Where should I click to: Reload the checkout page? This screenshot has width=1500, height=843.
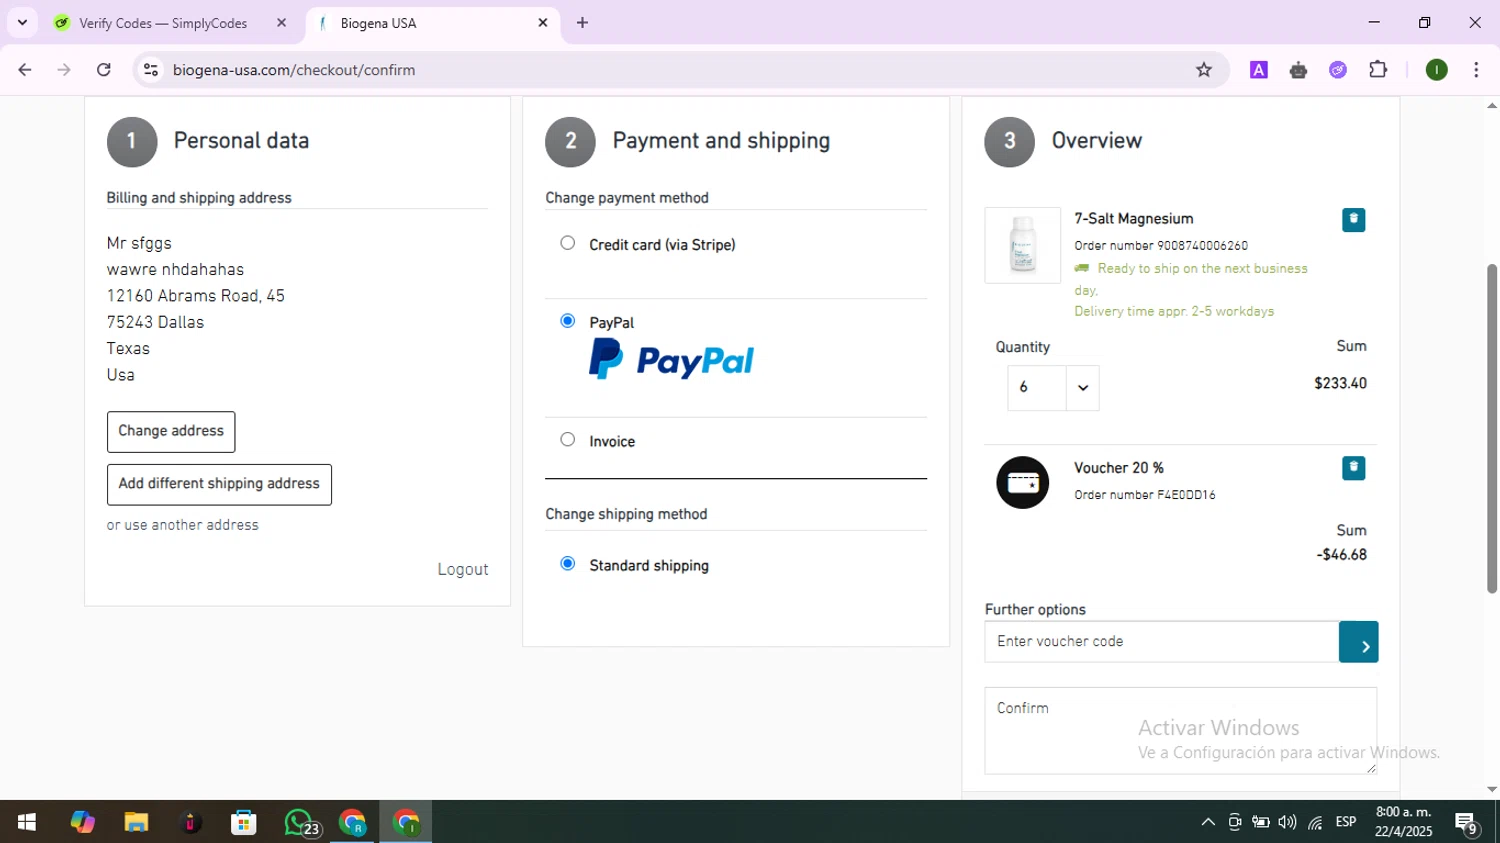click(103, 70)
